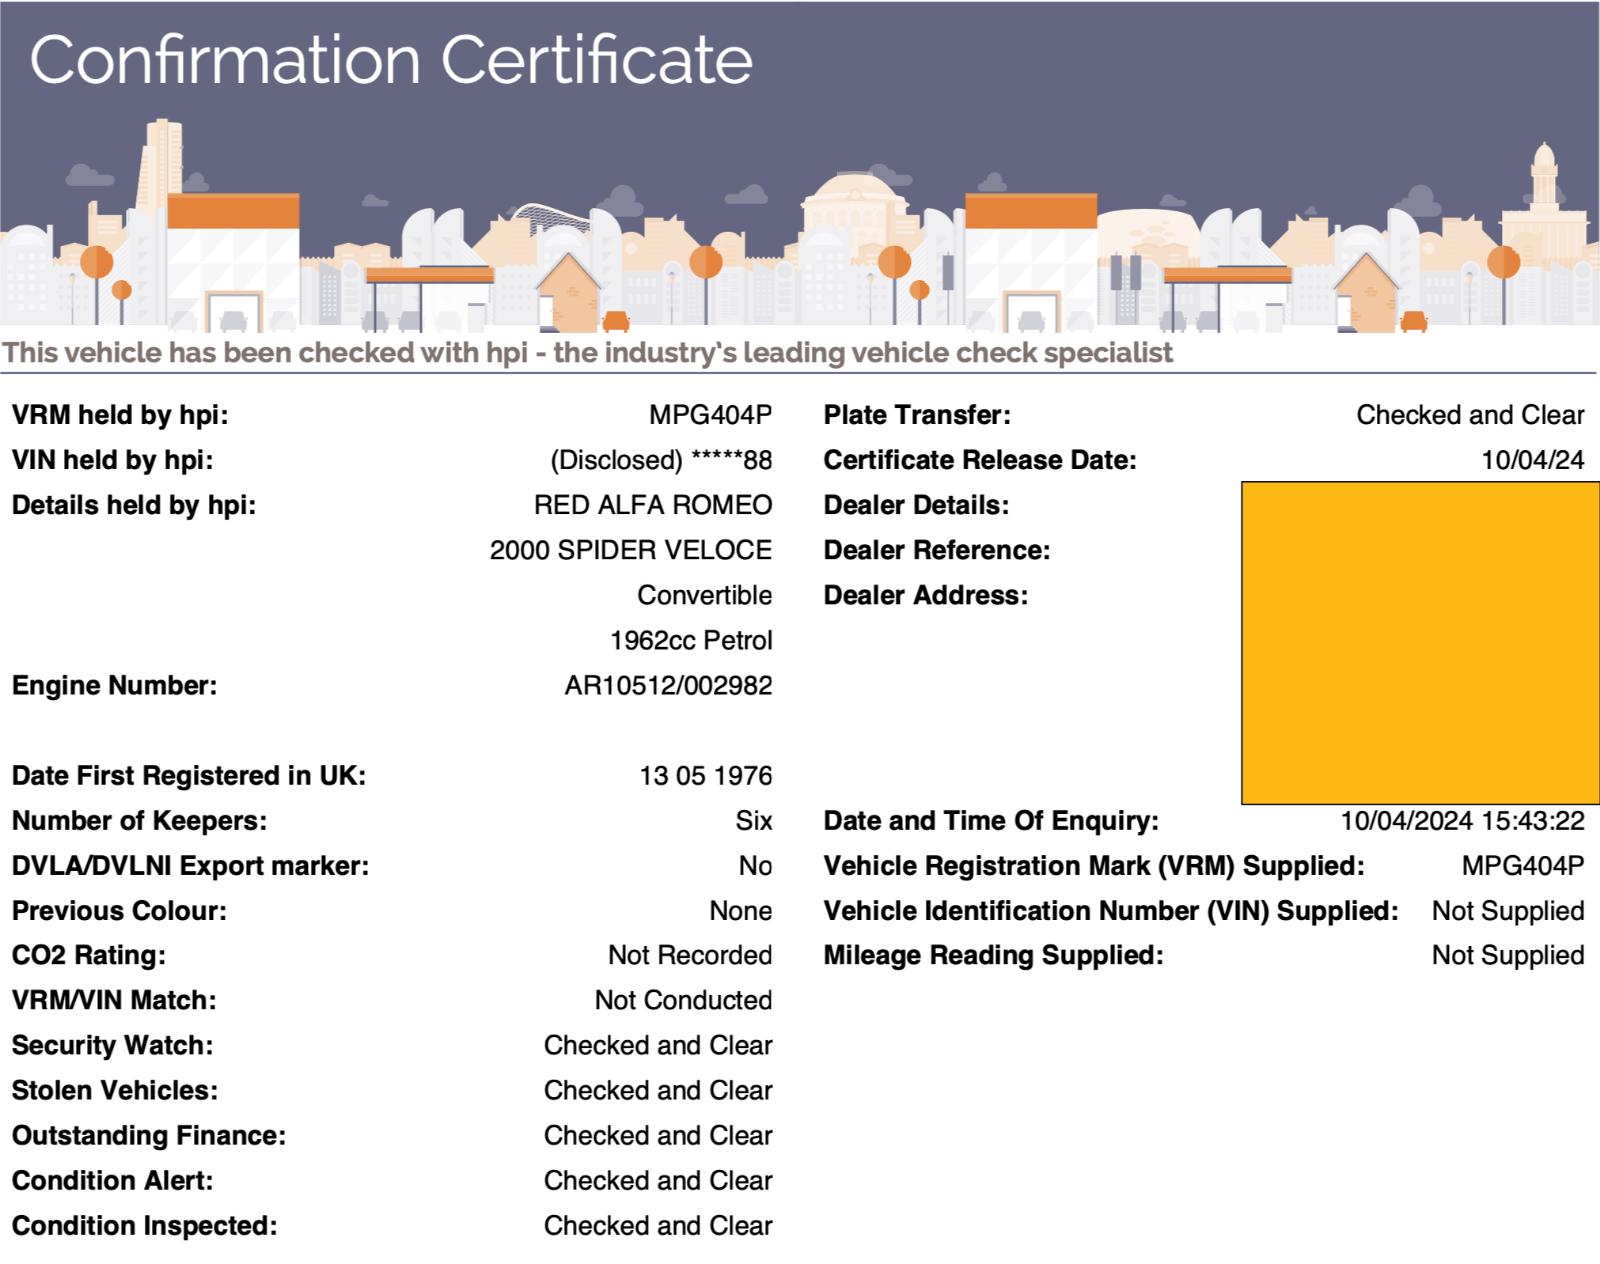
Task: Click 'Date First Registered in UK:' label
Action: coord(189,776)
